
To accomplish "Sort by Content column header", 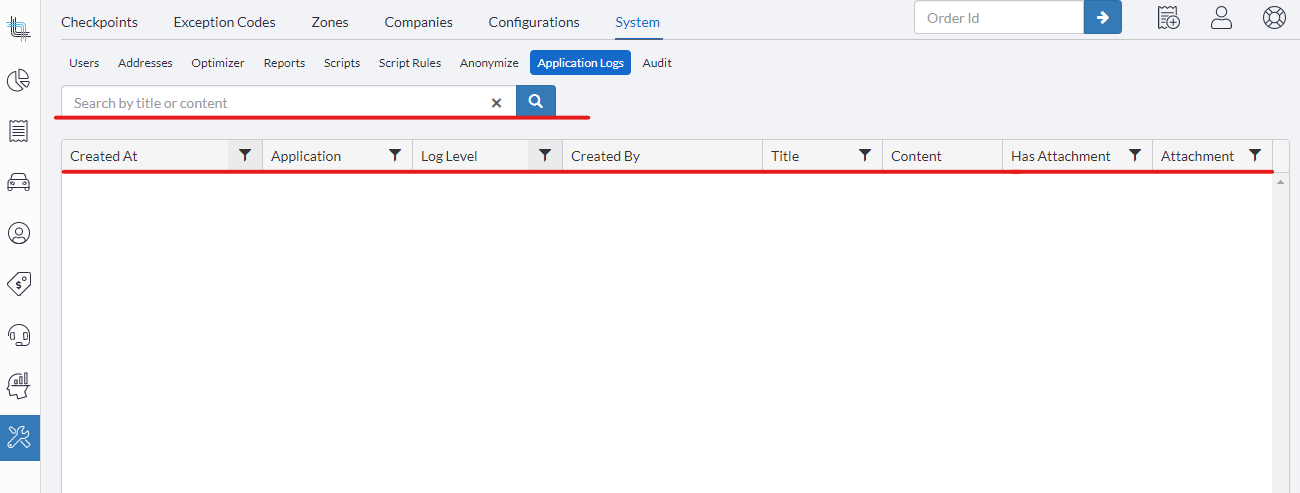I will click(x=916, y=156).
